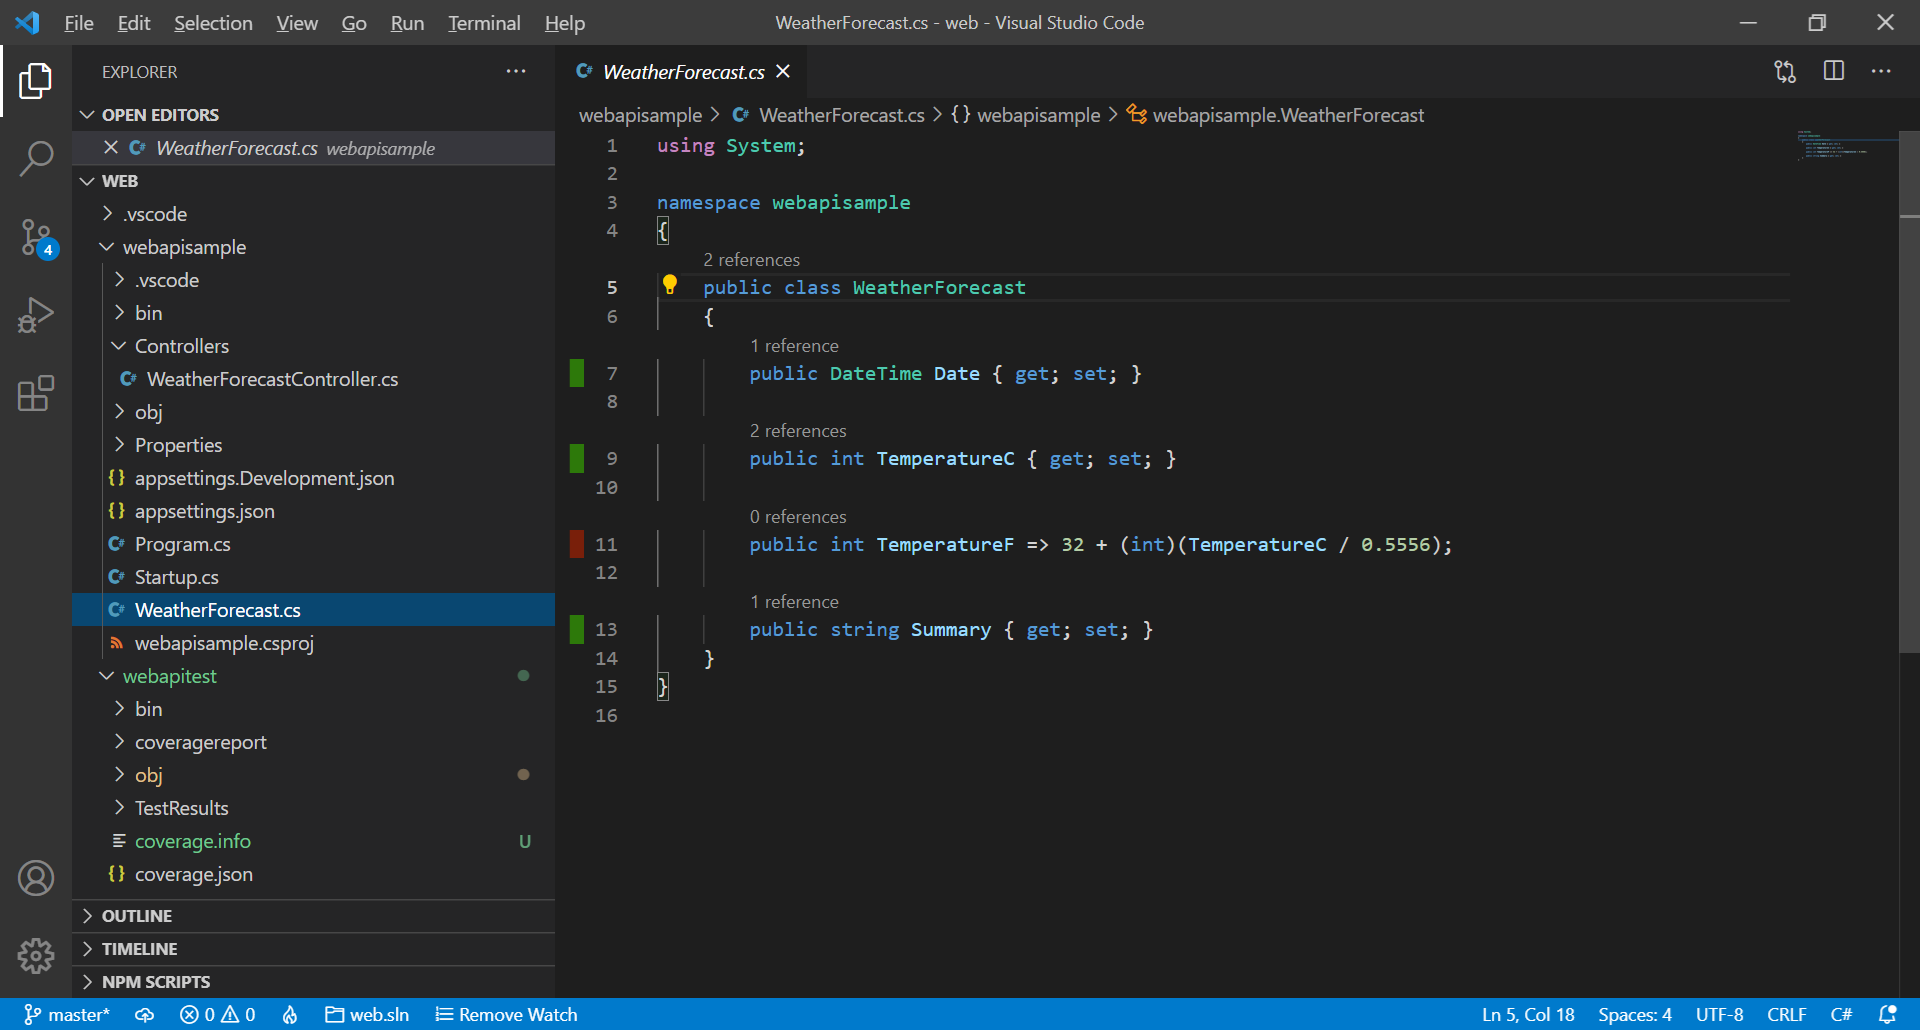Open the Extensions view icon

[x=36, y=393]
